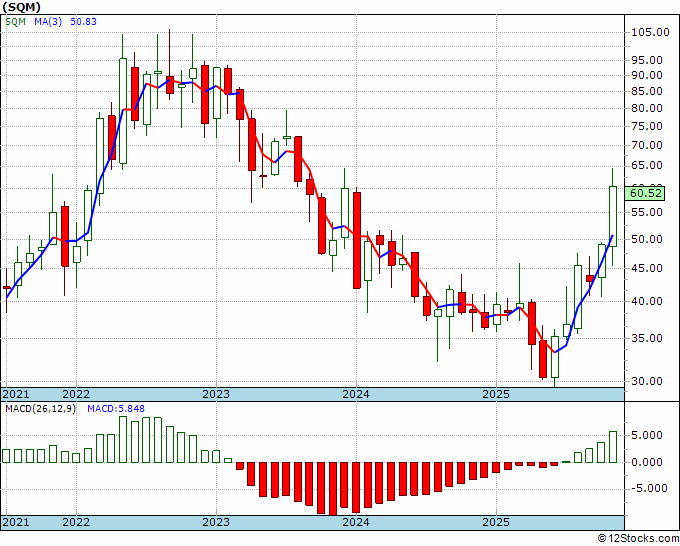
Task: Click the 35.00 price axis label
Action: pyautogui.click(x=647, y=339)
